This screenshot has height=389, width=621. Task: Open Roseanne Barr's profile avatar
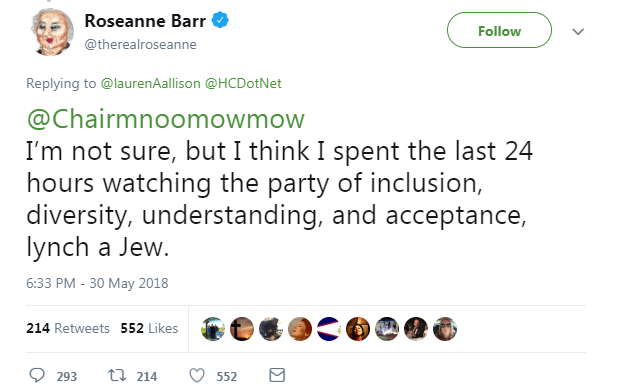tap(52, 32)
